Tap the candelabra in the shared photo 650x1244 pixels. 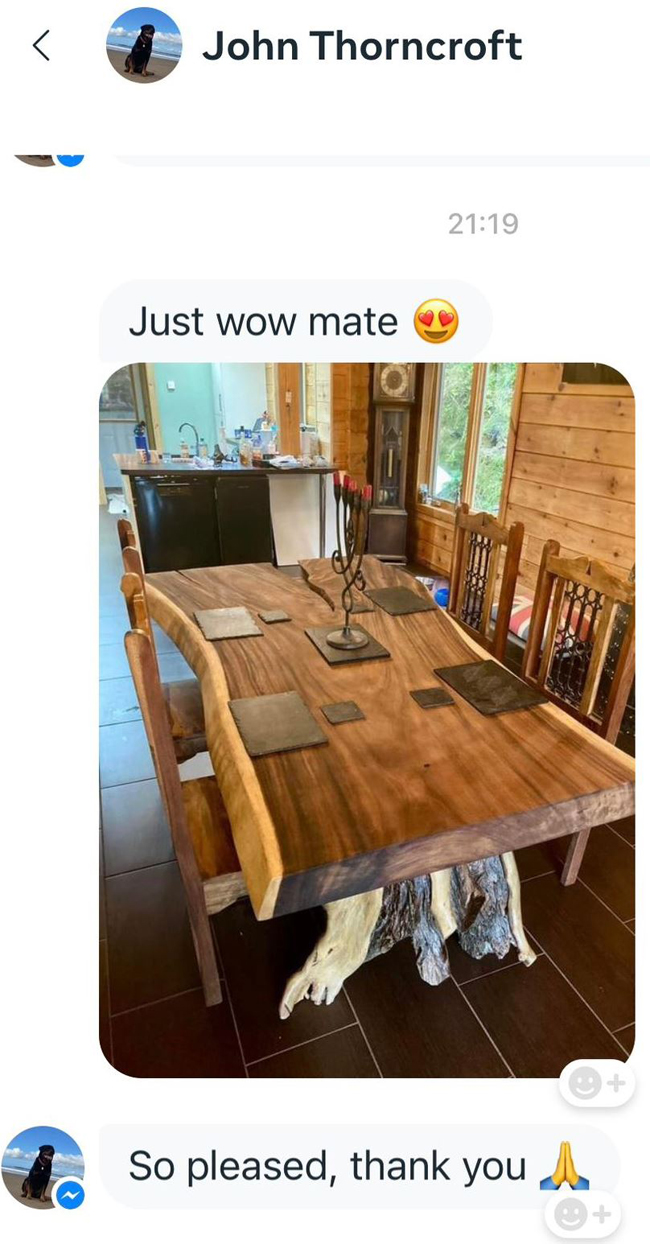click(x=352, y=562)
